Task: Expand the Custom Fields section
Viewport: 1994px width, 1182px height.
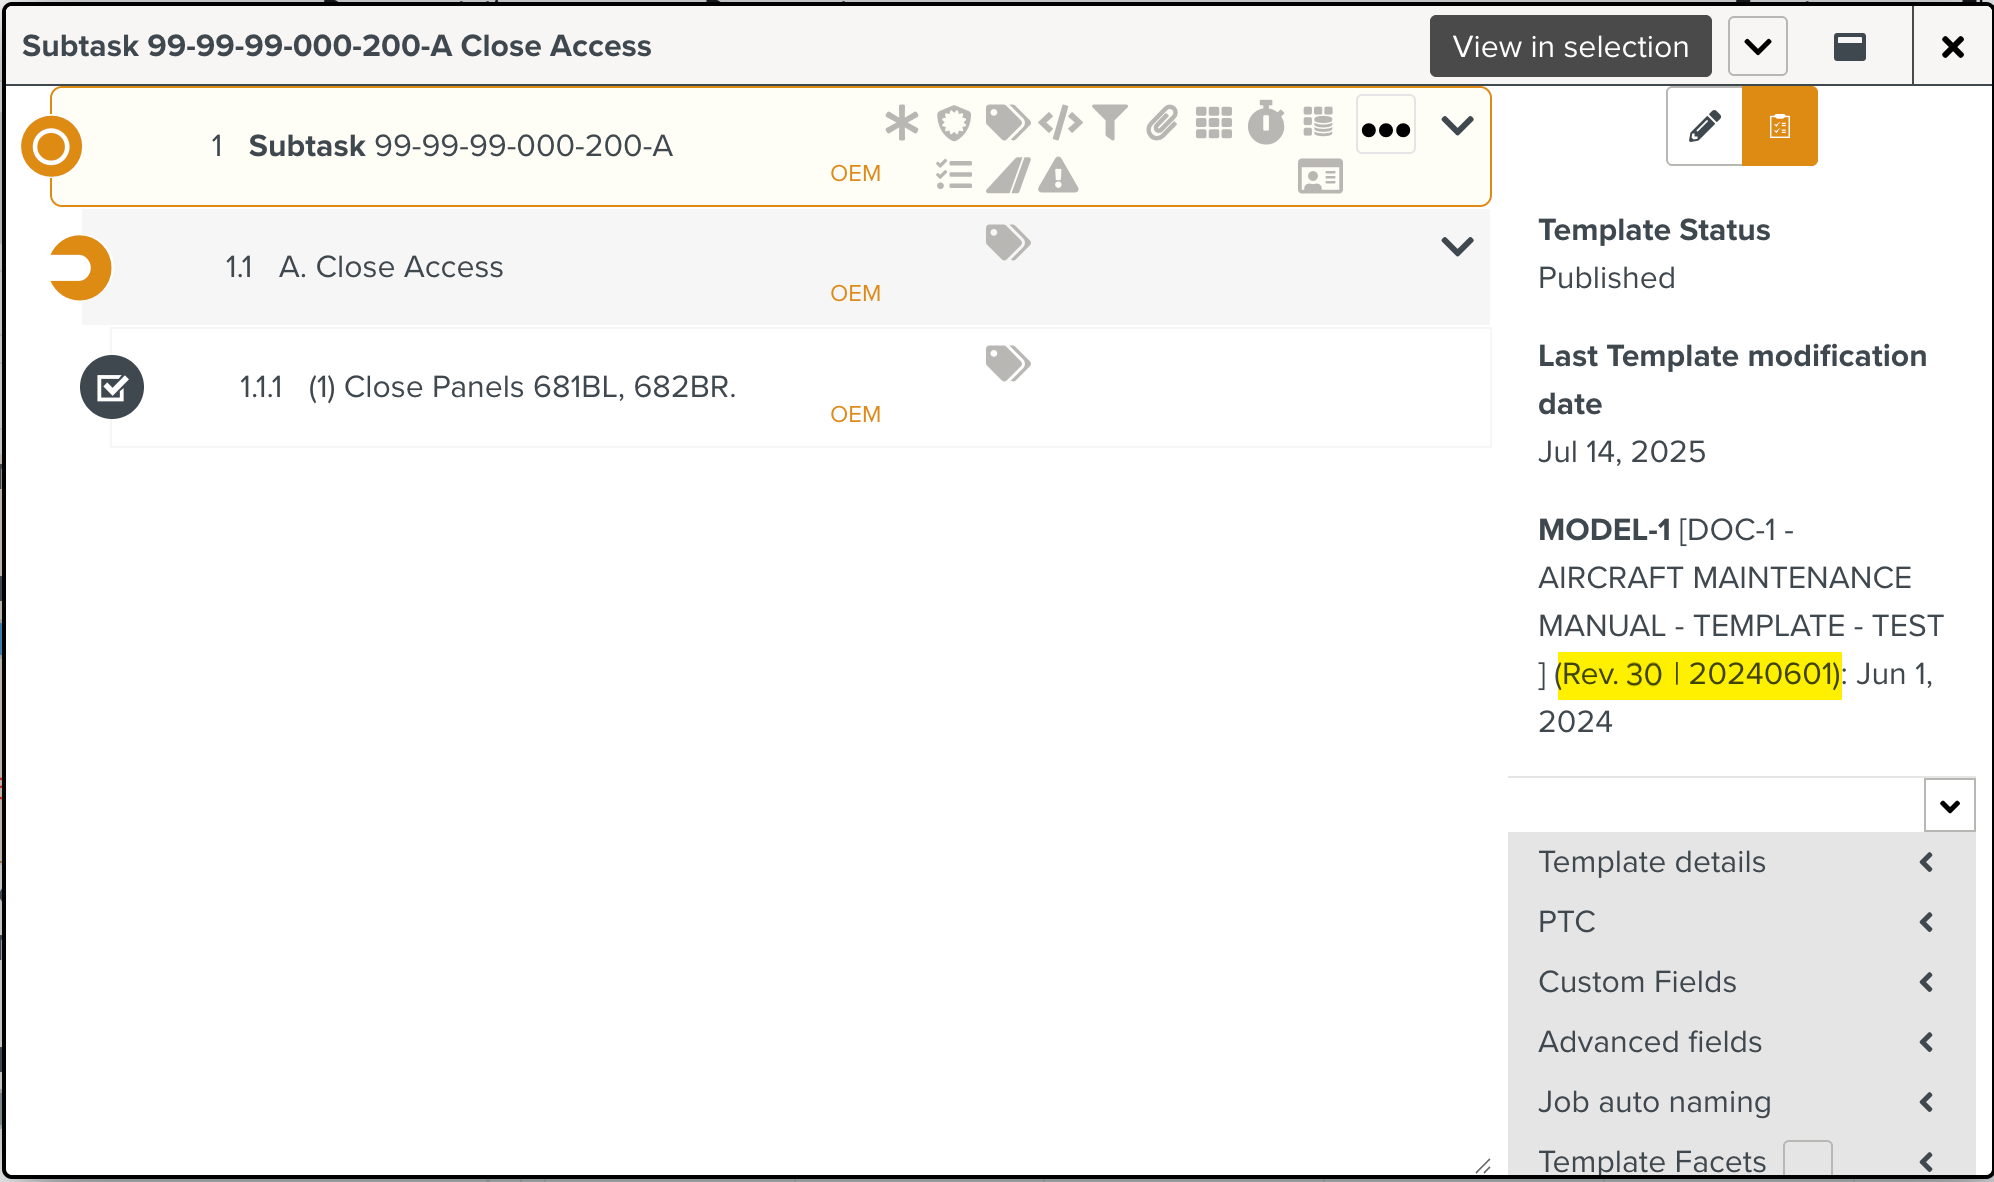Action: (1637, 982)
